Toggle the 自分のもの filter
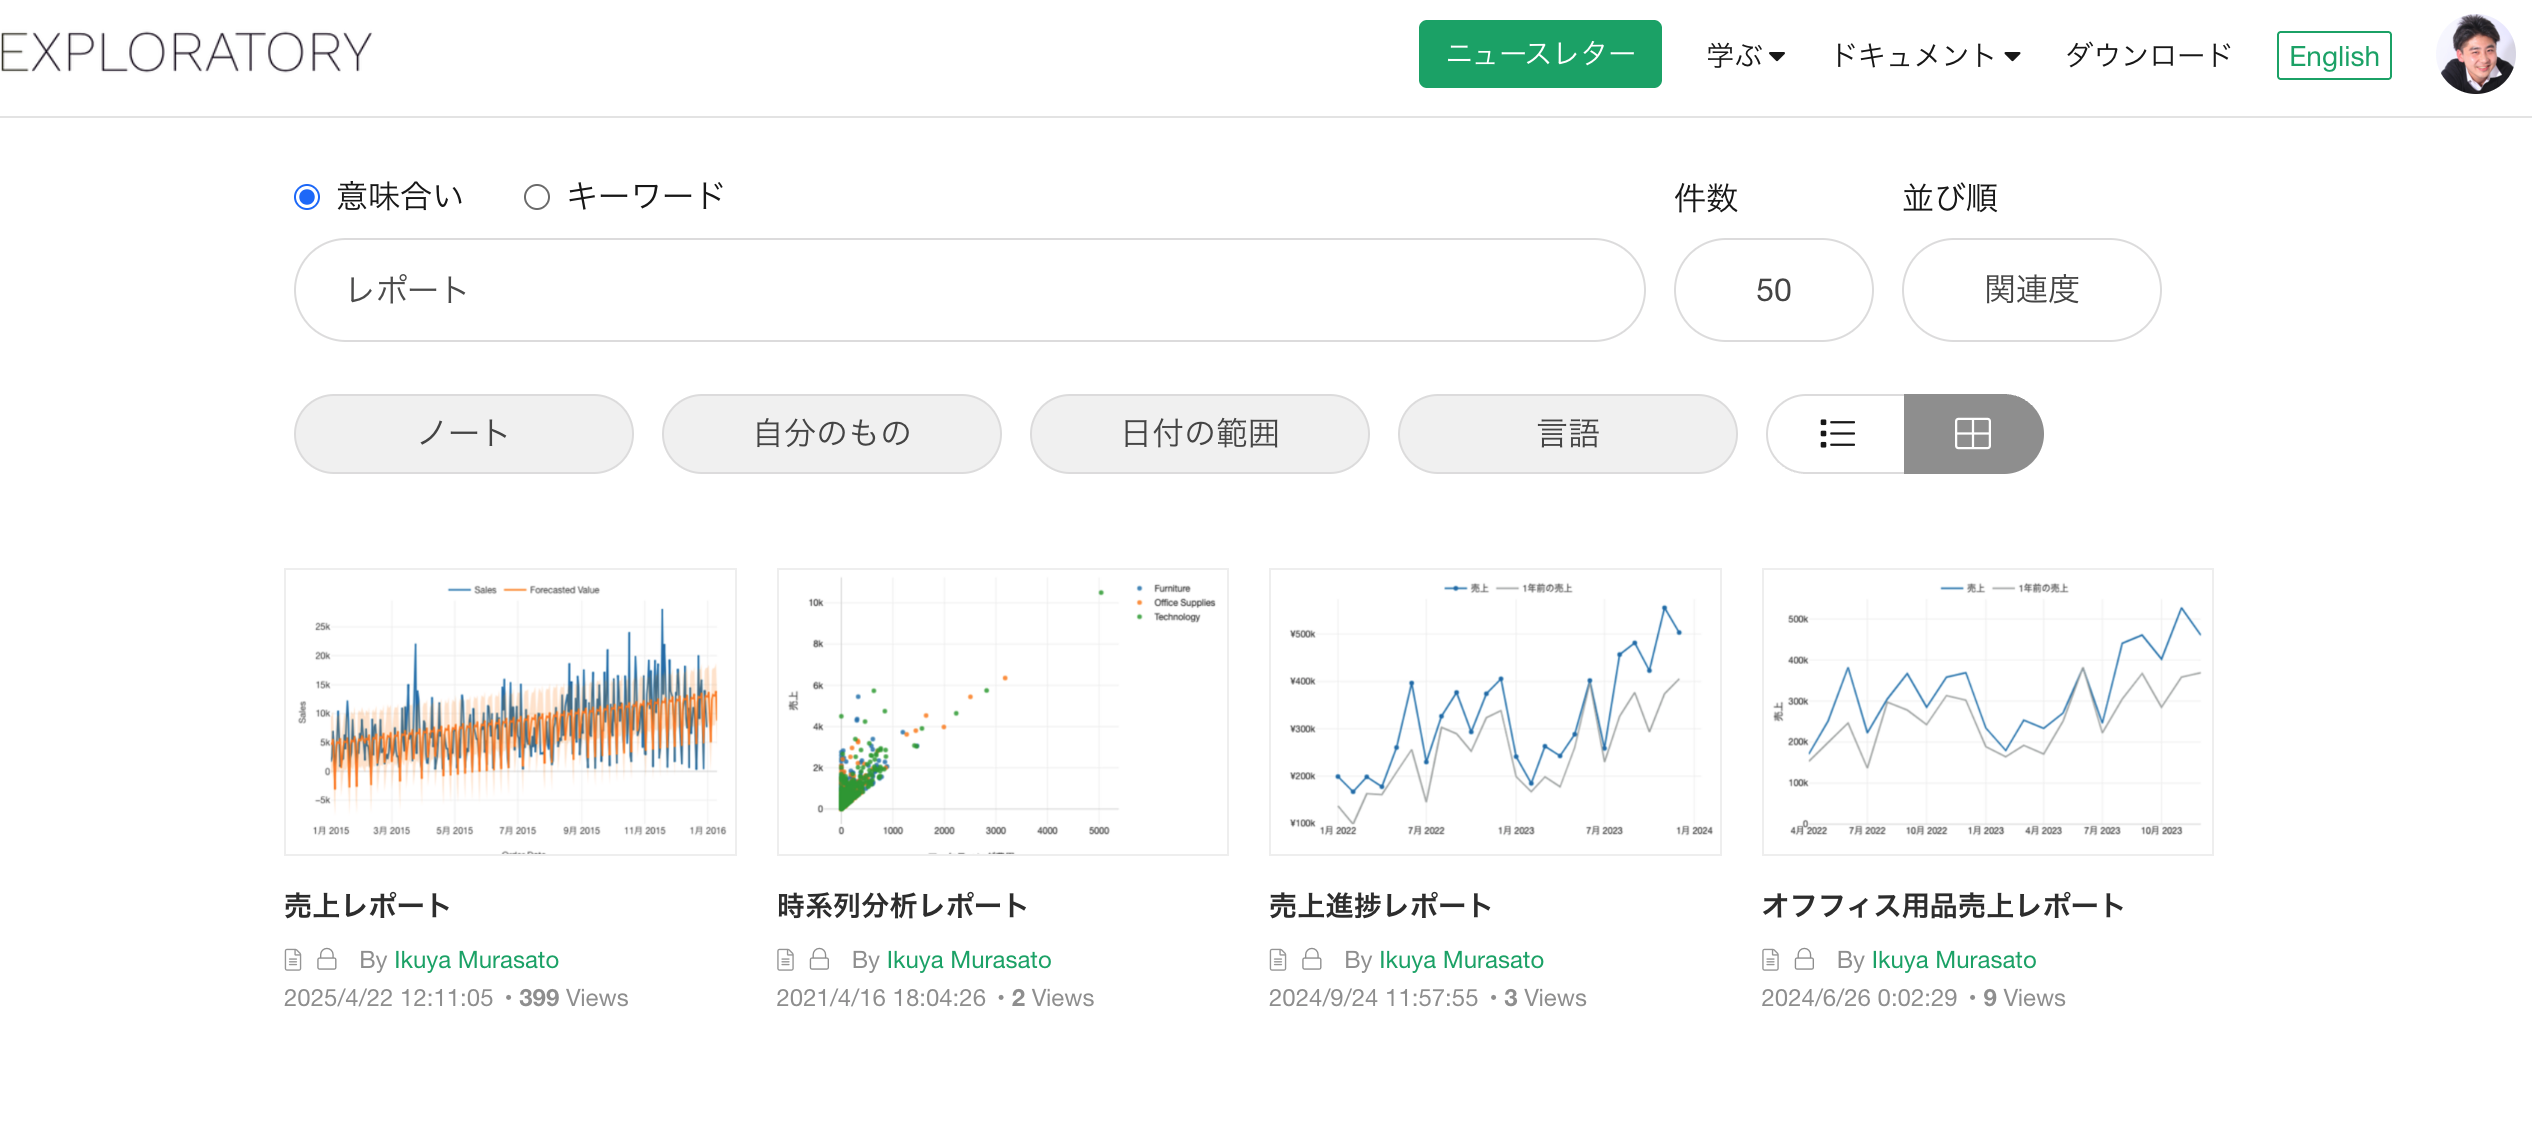Screen dimensions: 2532x1128 [x=831, y=433]
